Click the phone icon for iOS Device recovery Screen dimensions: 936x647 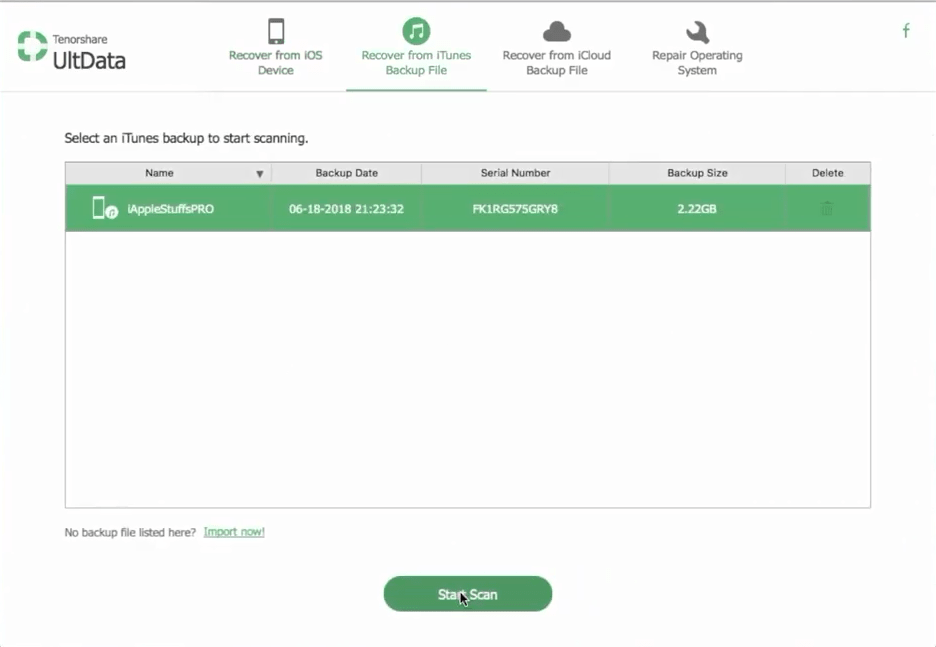(x=276, y=30)
